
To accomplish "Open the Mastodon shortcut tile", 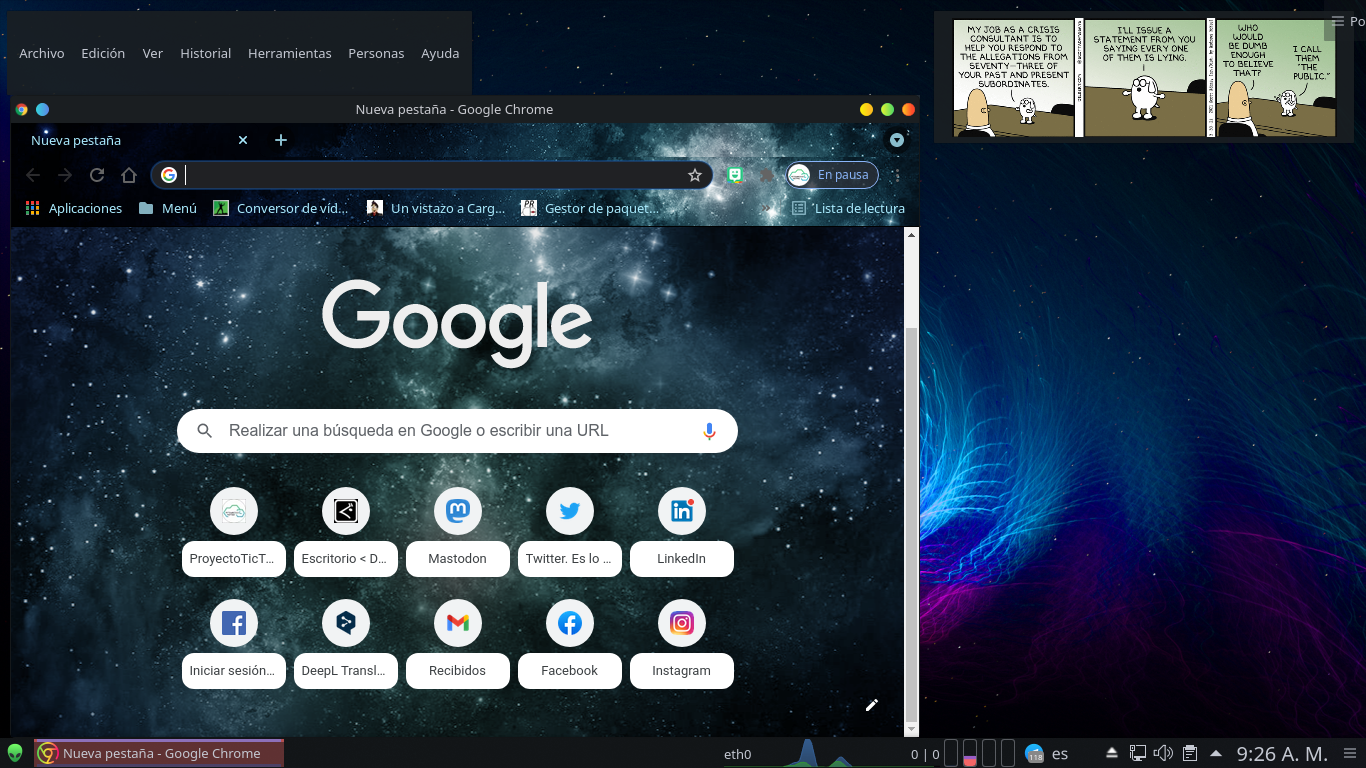I will [x=457, y=512].
